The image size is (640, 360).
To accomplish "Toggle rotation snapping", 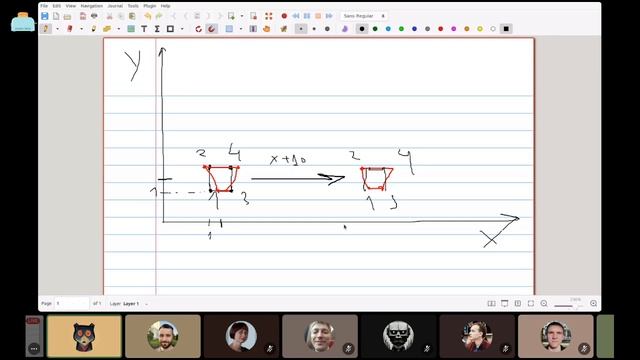I will coord(198,29).
